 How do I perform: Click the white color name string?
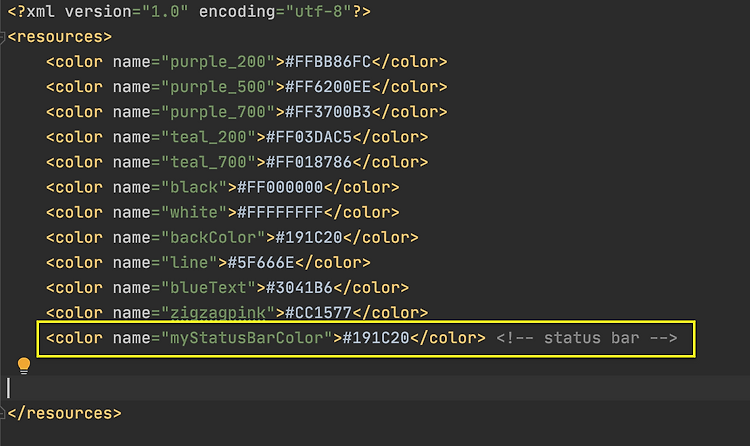(194, 212)
